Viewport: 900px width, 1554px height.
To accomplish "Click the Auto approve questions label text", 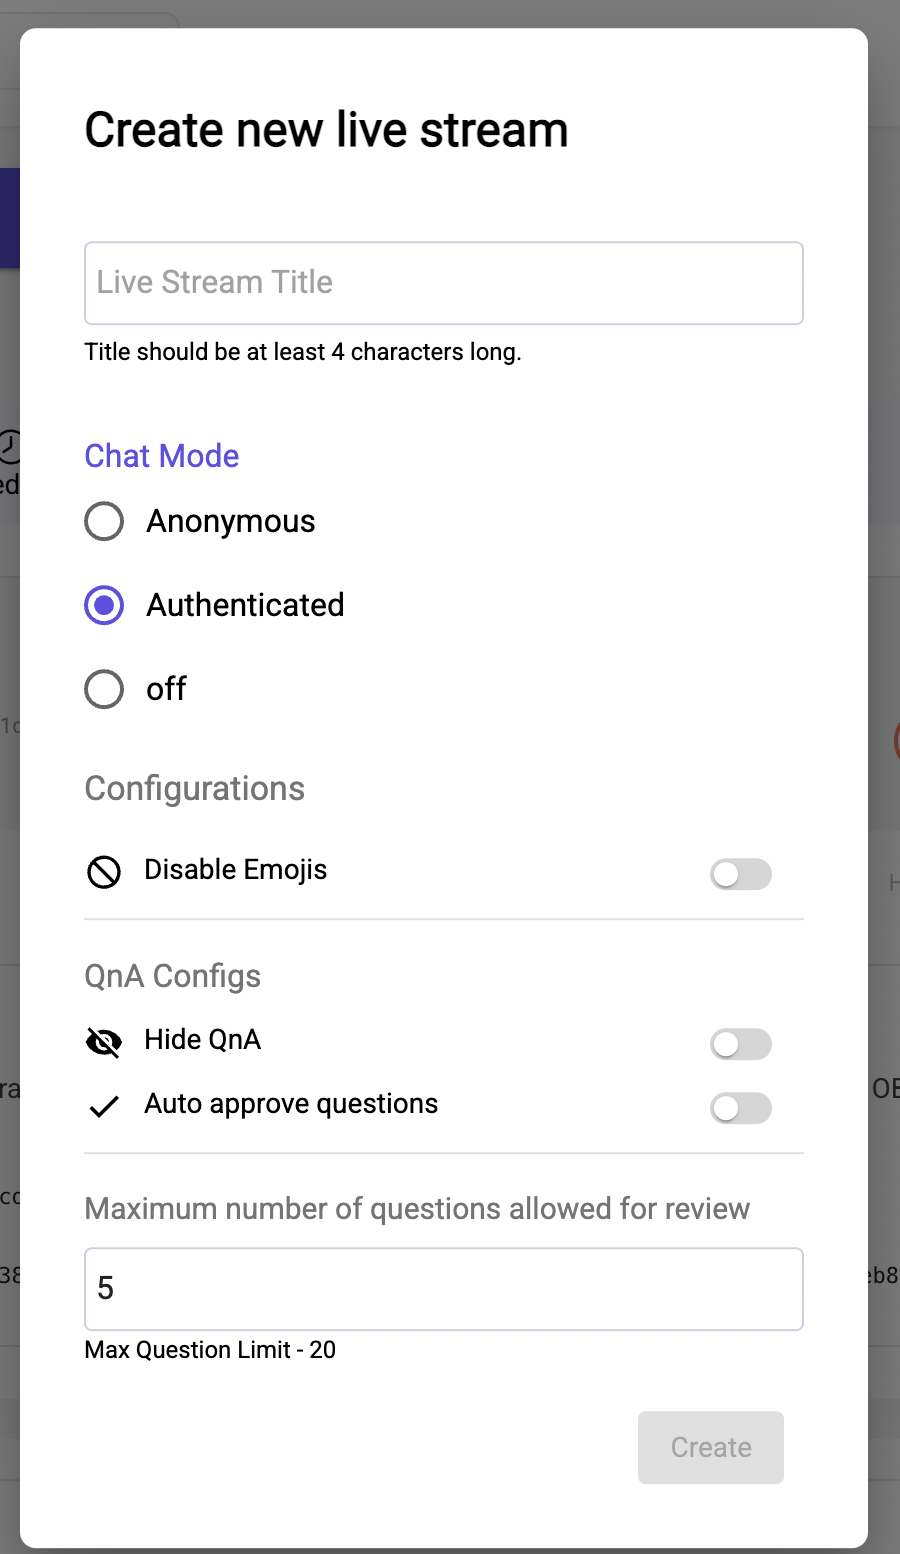I will [291, 1104].
